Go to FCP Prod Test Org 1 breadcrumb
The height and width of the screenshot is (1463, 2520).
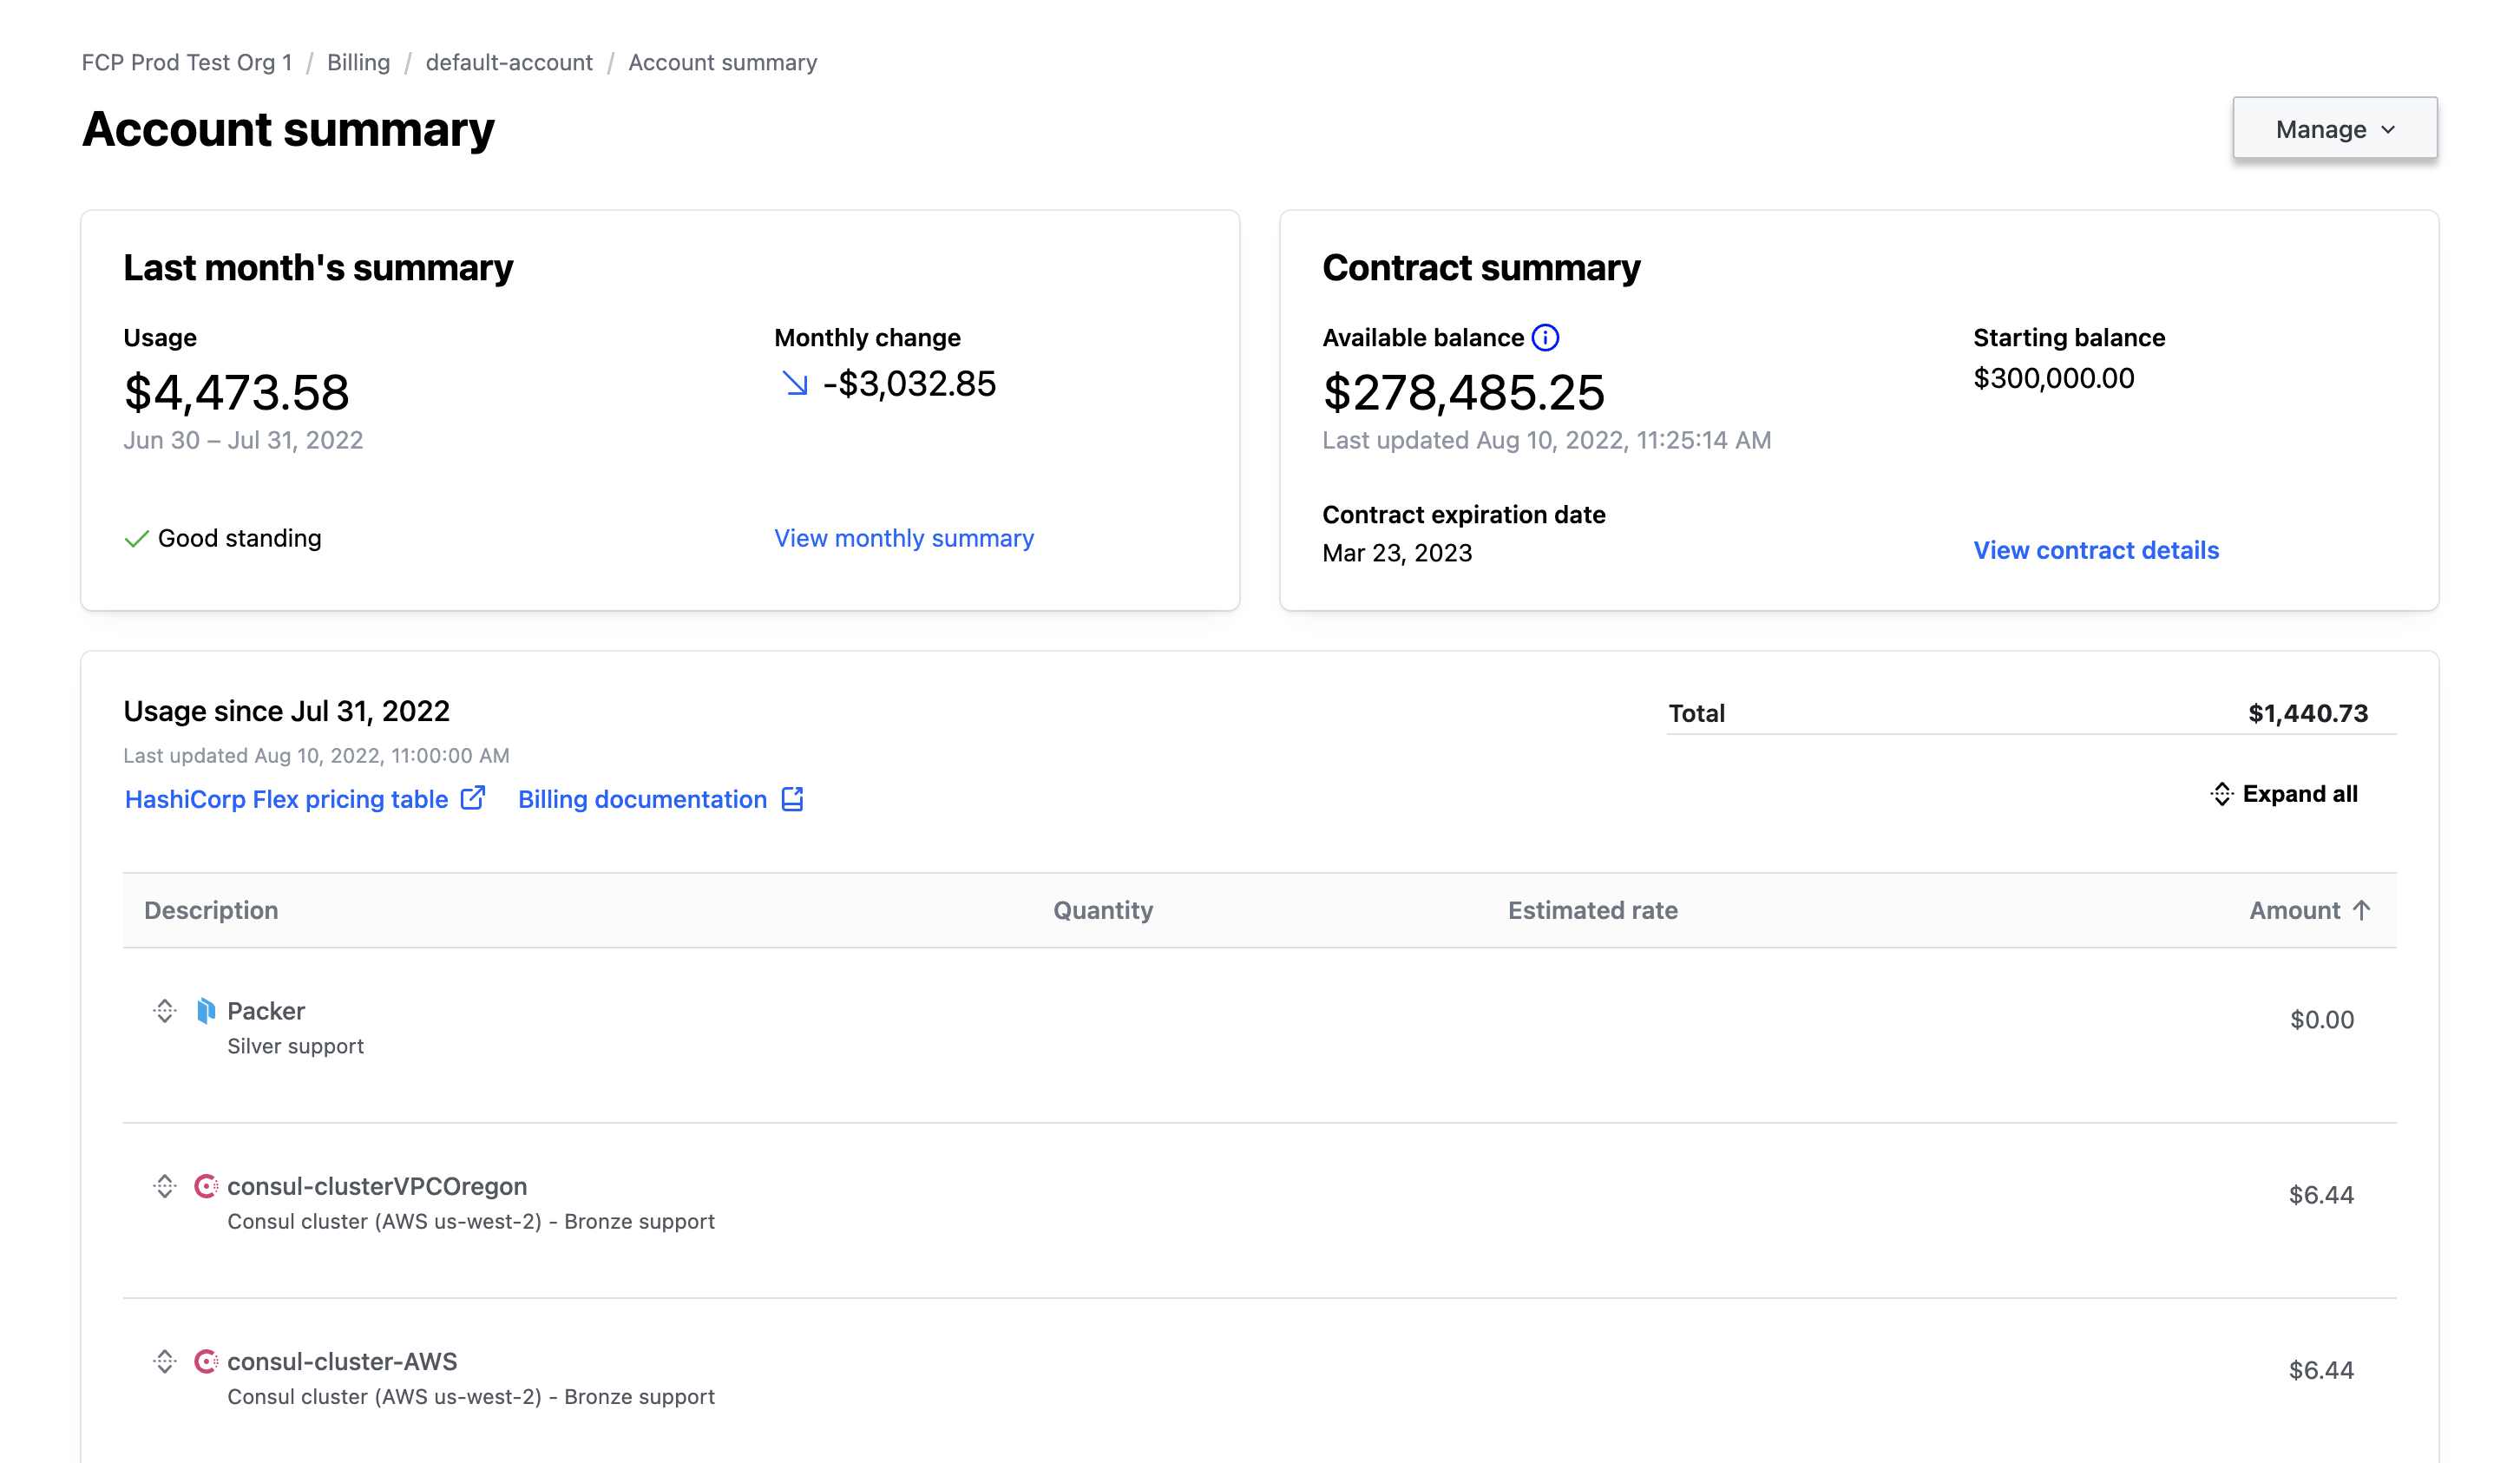[x=187, y=62]
